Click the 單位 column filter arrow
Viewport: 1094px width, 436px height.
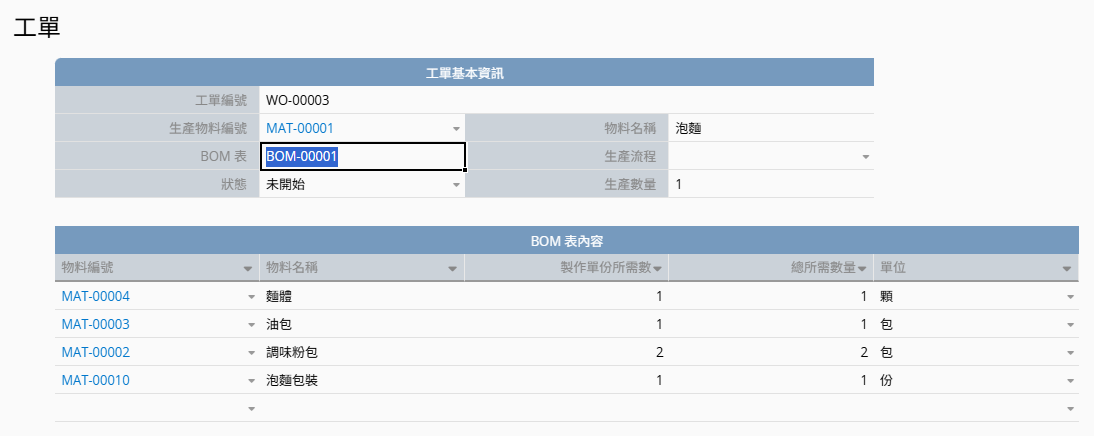1068,269
